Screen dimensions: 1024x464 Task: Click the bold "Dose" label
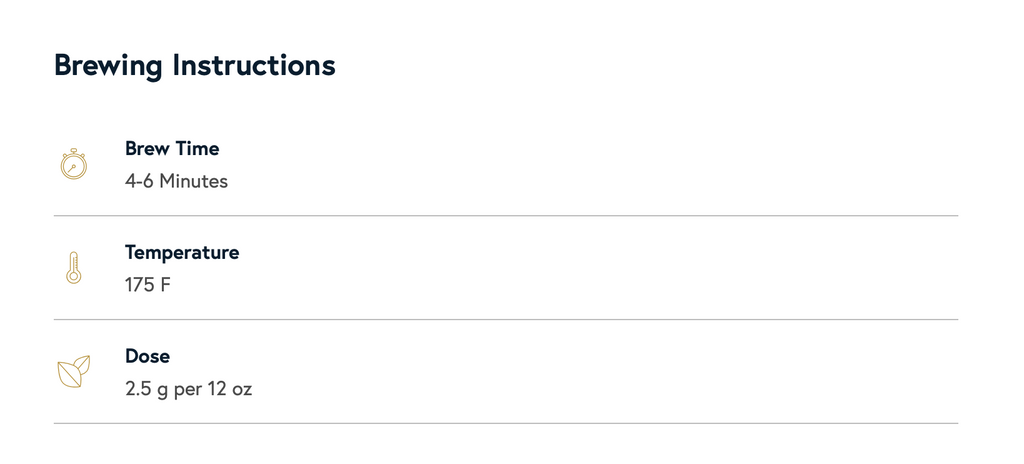coord(148,356)
